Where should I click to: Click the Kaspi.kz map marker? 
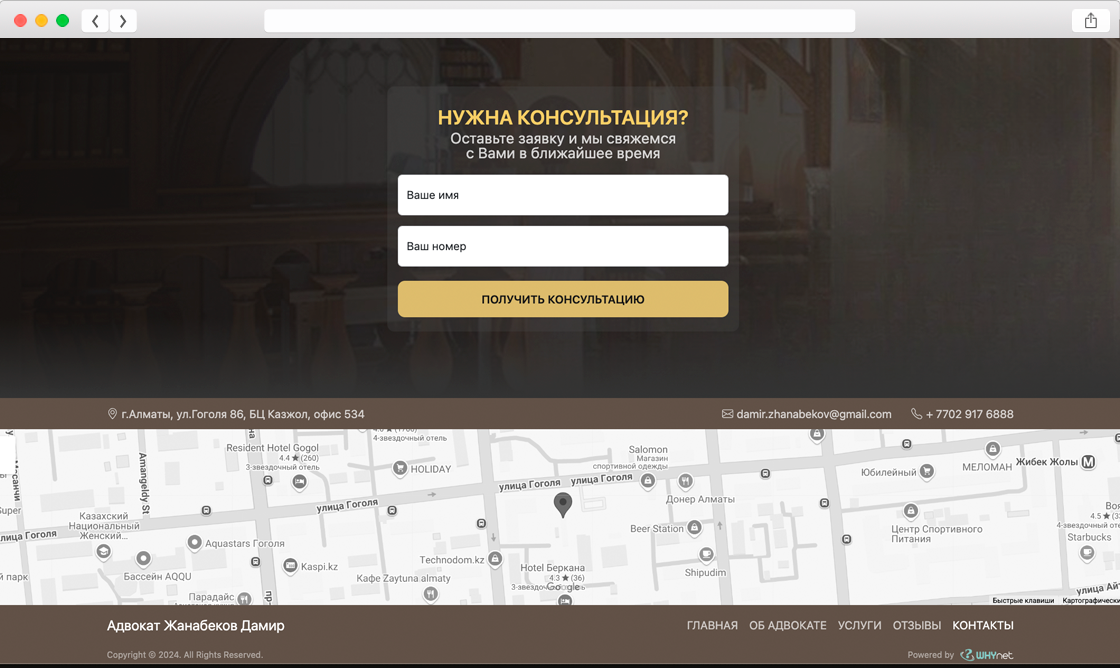[x=290, y=566]
